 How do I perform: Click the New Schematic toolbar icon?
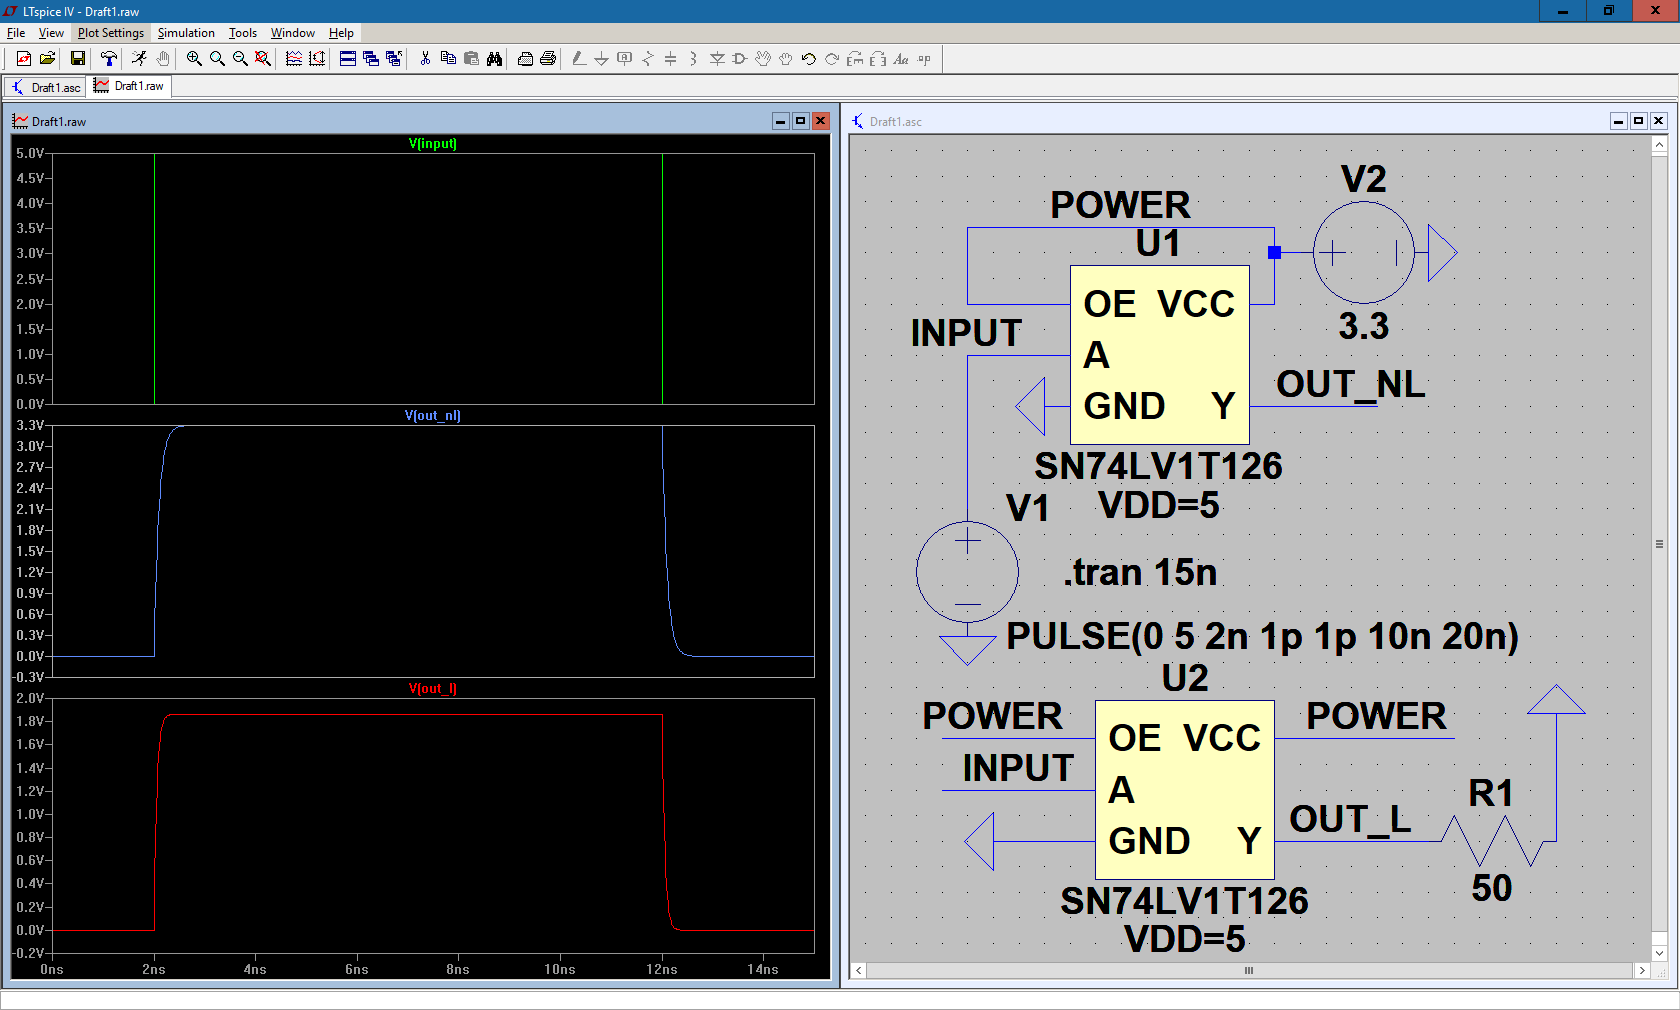coord(23,59)
